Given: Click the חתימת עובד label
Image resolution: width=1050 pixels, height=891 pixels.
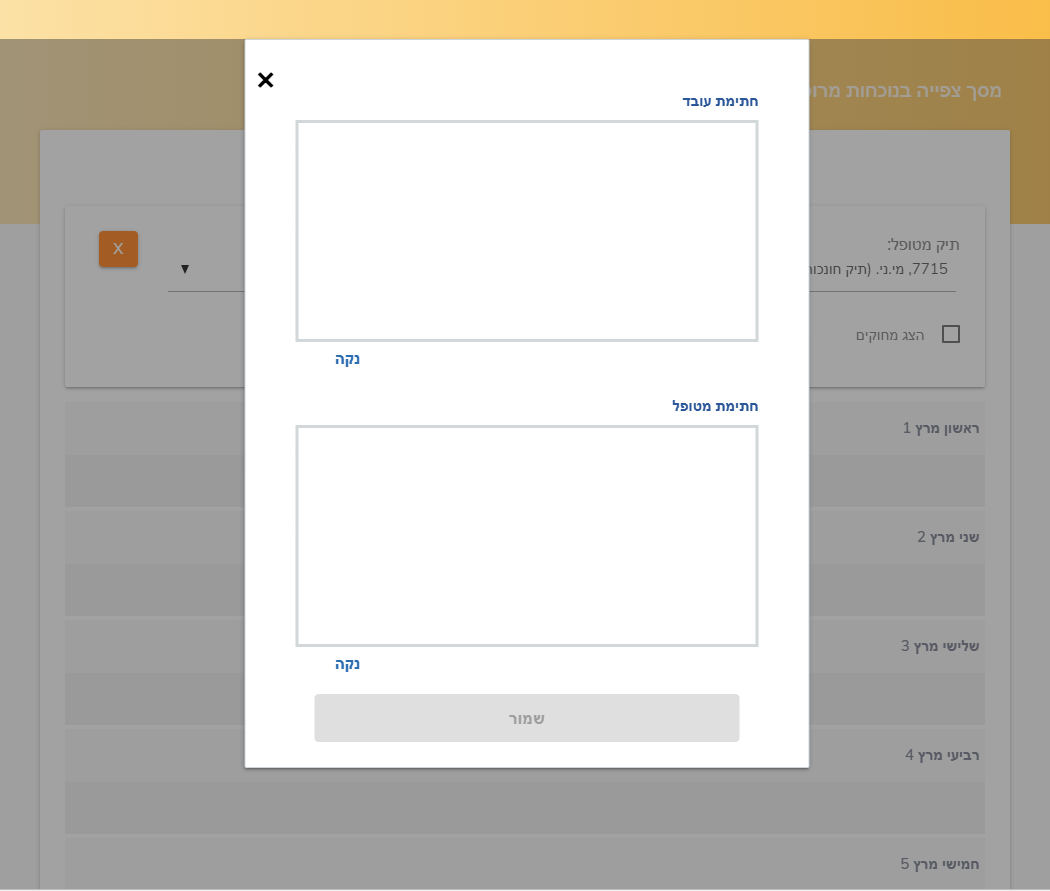Looking at the screenshot, I should pyautogui.click(x=720, y=101).
